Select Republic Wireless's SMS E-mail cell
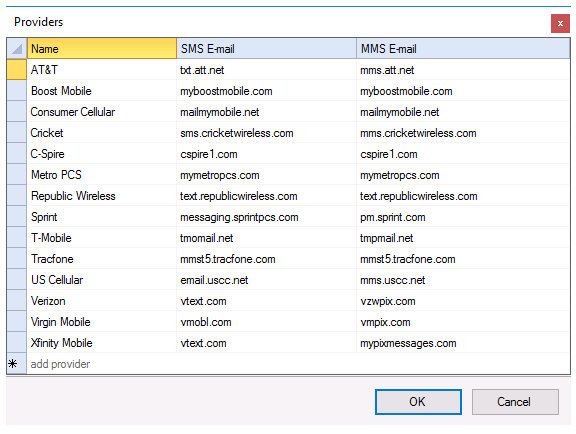This screenshot has height=434, width=576. (x=266, y=196)
